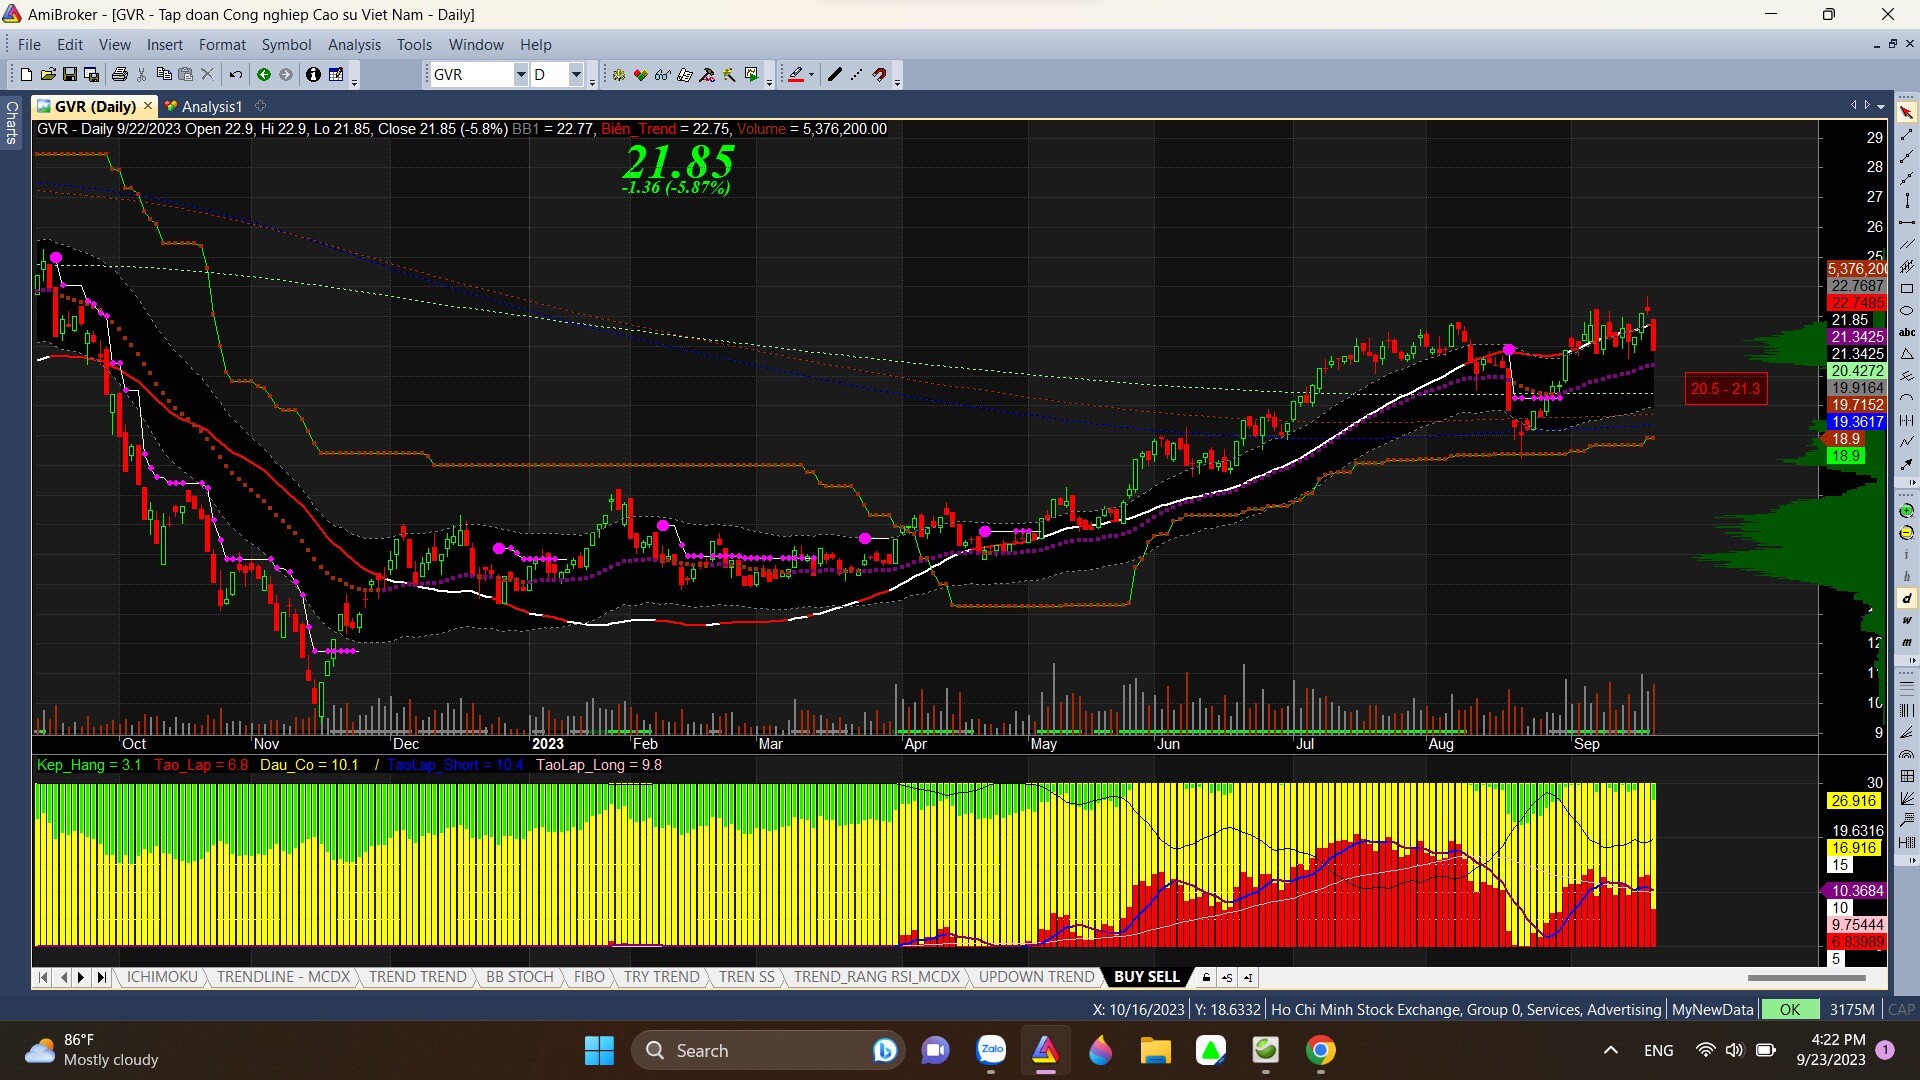Select the UPDOWN TREND sheet tab

tap(1036, 977)
